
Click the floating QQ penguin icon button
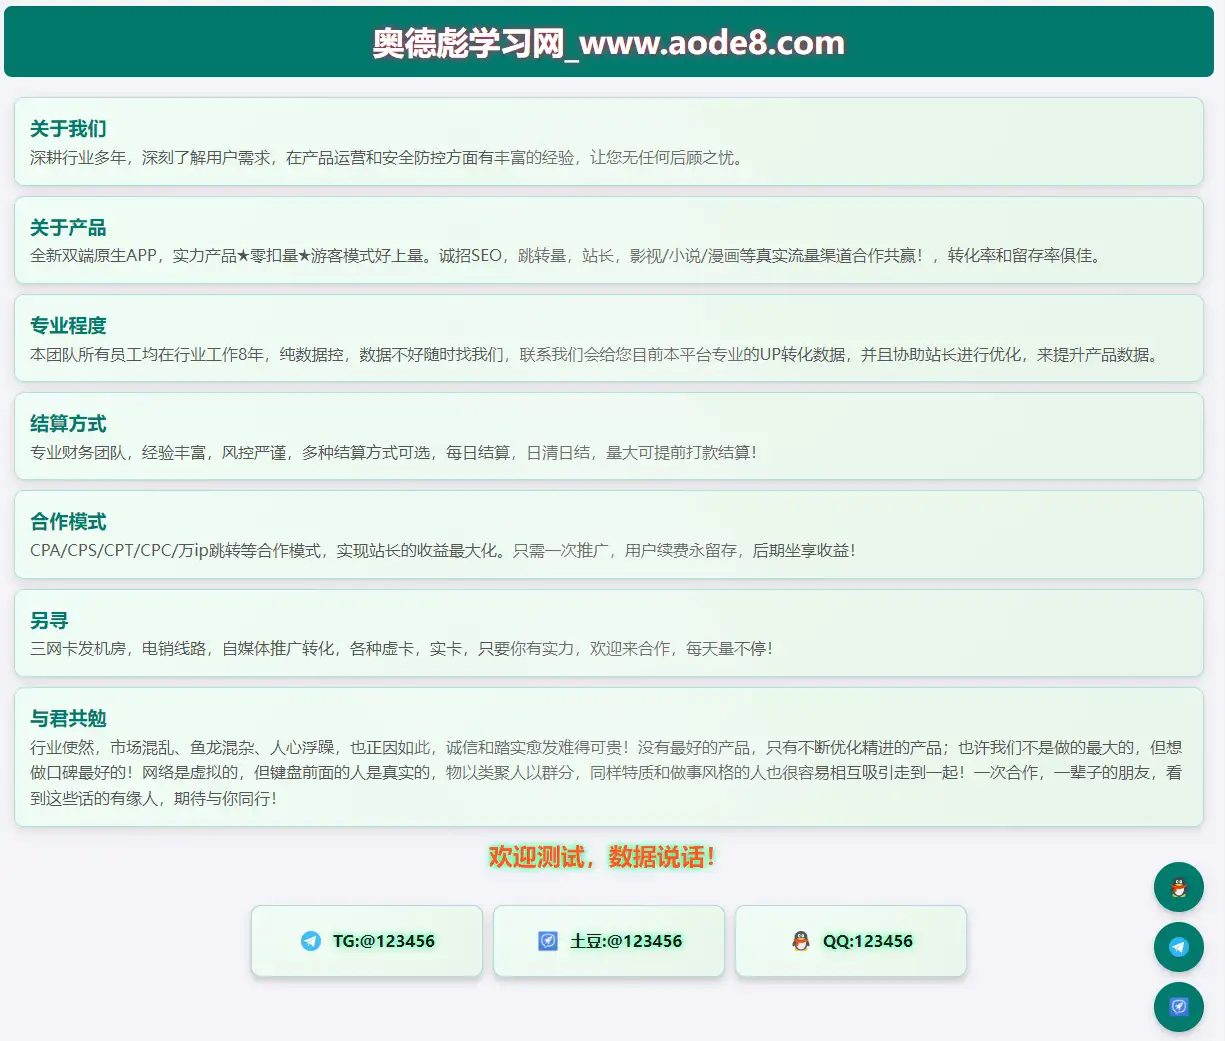coord(1179,887)
